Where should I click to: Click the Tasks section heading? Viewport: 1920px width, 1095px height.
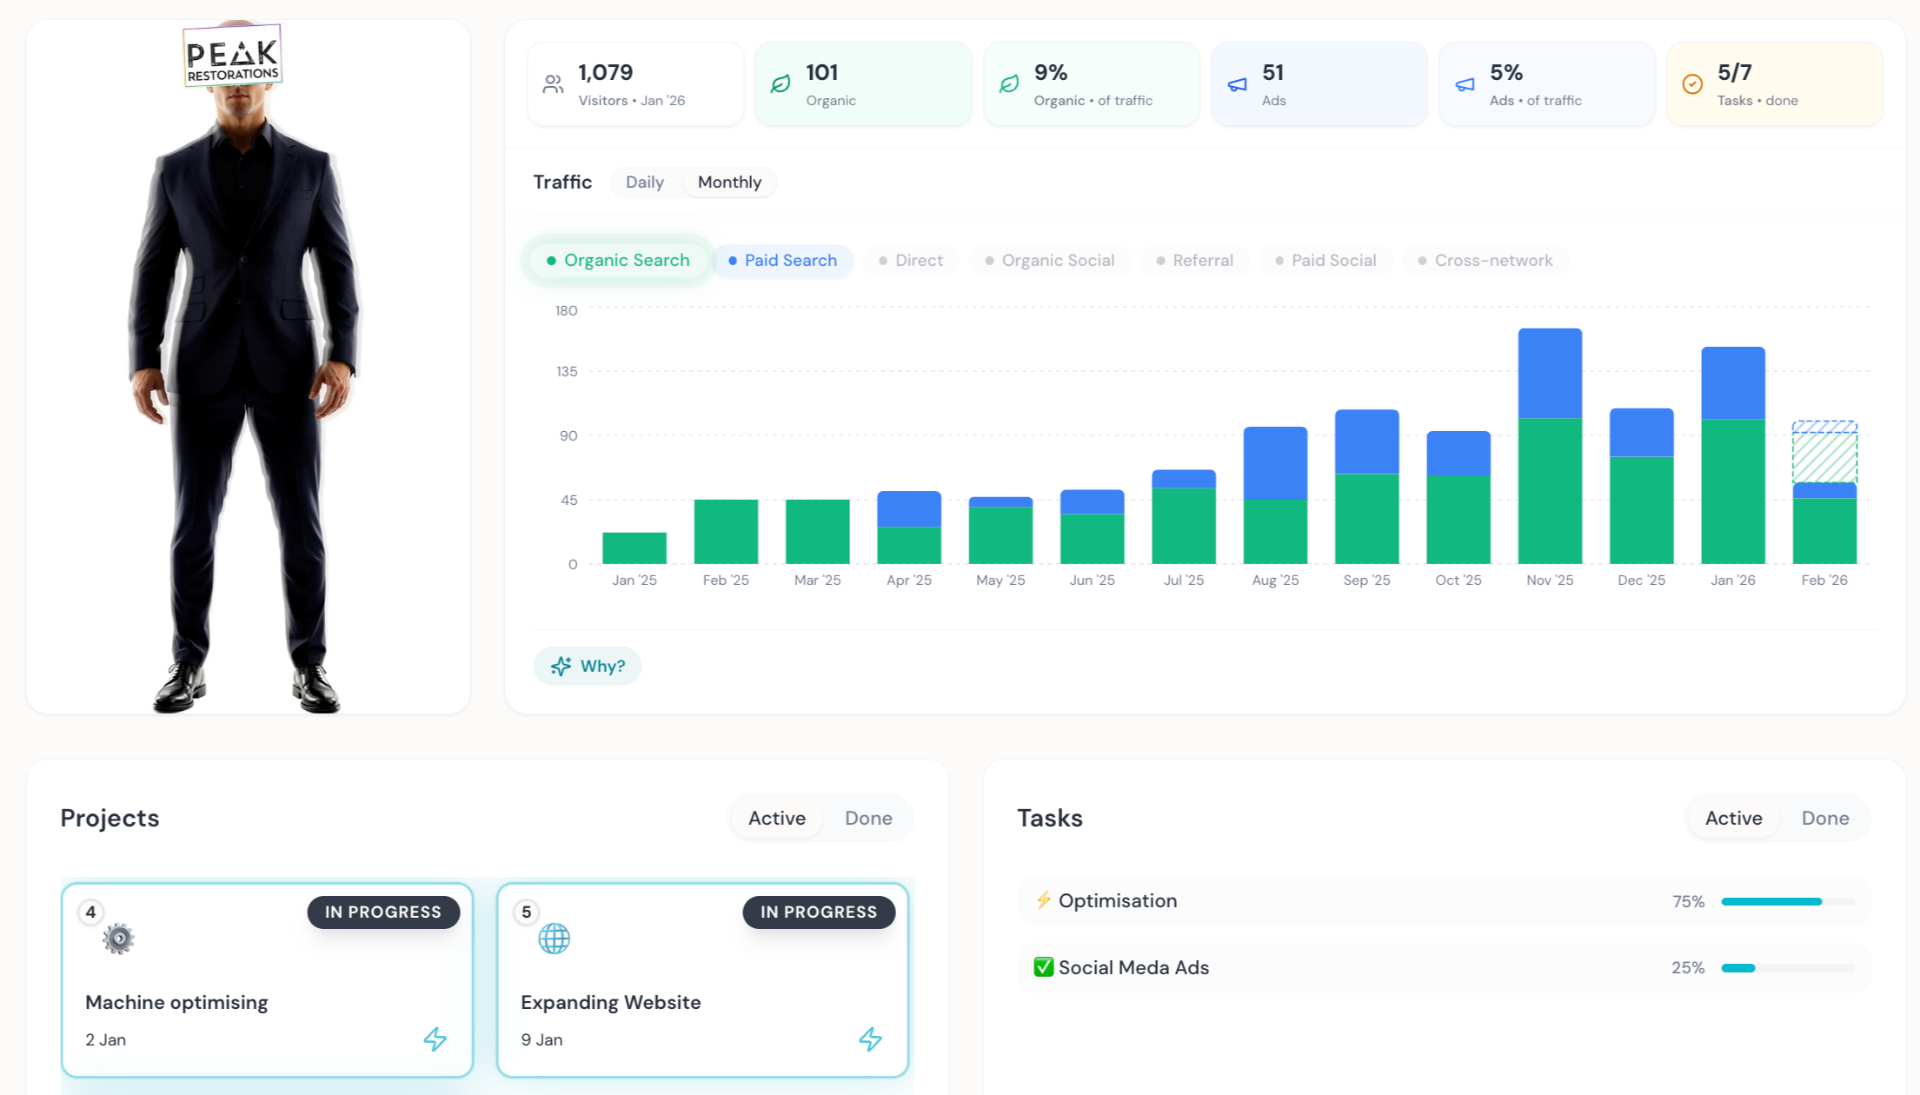pyautogui.click(x=1050, y=818)
